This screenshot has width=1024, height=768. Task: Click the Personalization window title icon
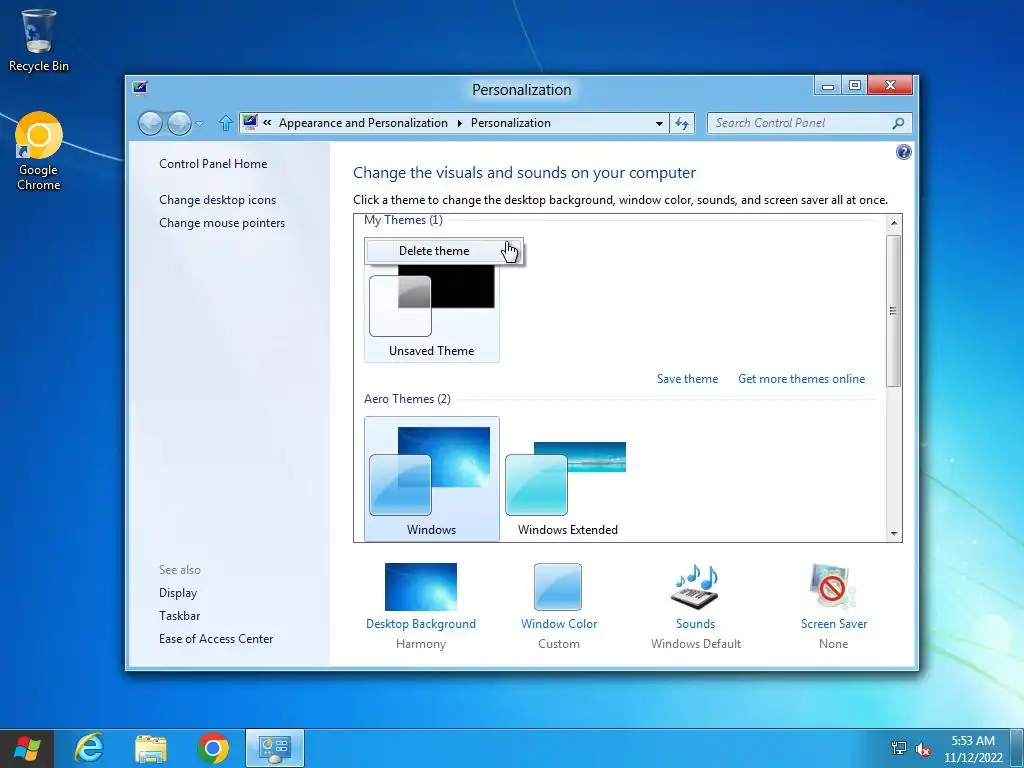pyautogui.click(x=140, y=88)
